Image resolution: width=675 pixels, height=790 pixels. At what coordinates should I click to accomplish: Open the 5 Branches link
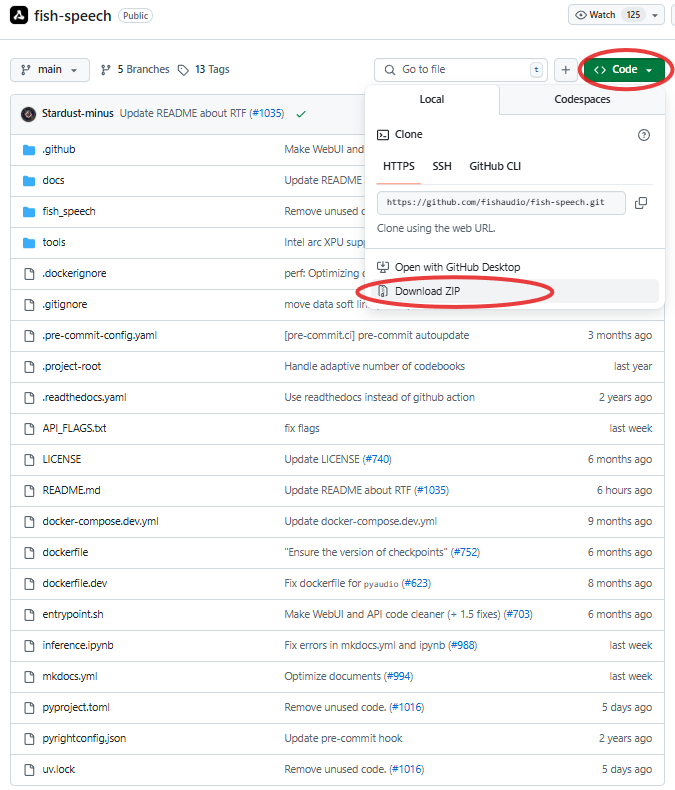(x=135, y=70)
